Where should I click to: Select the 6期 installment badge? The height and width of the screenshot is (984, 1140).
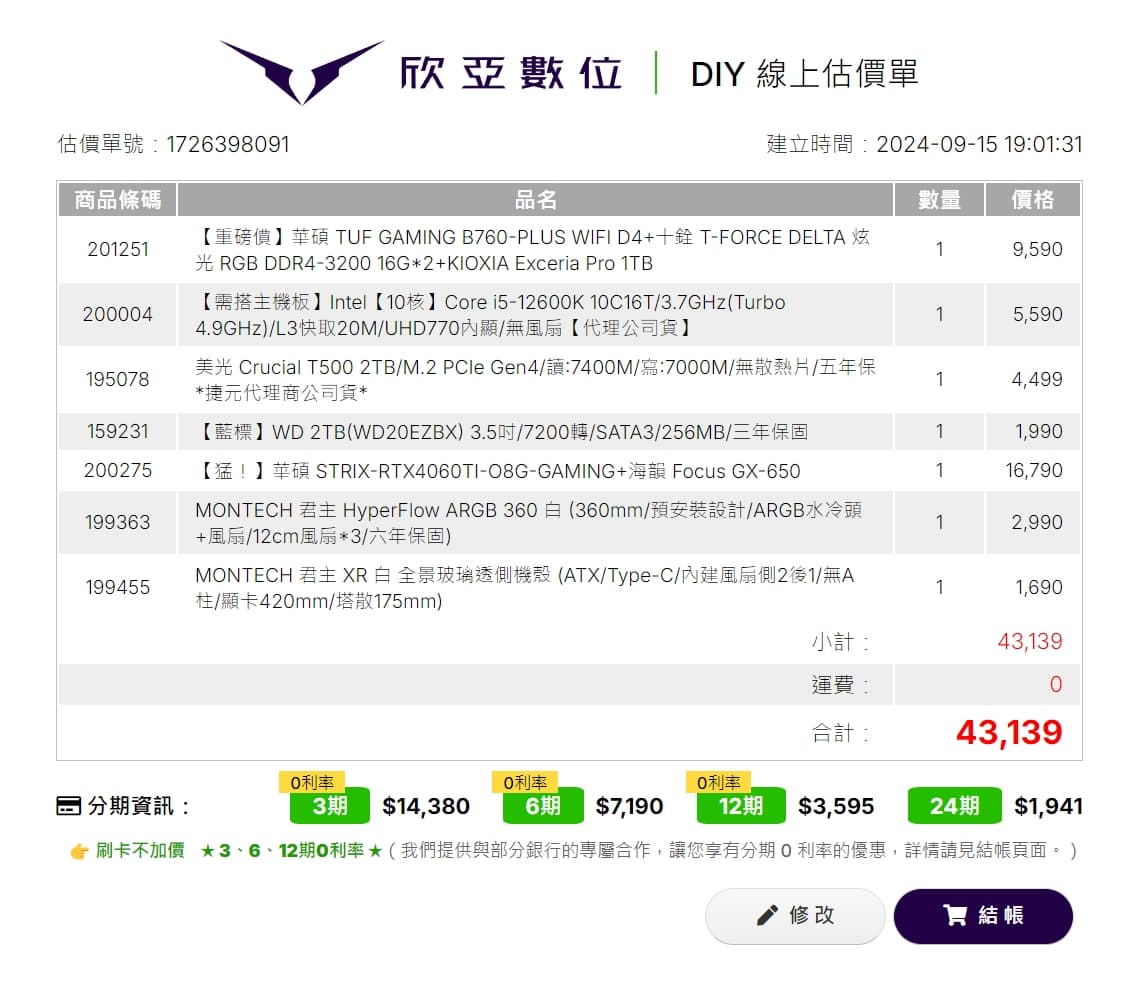[x=542, y=806]
